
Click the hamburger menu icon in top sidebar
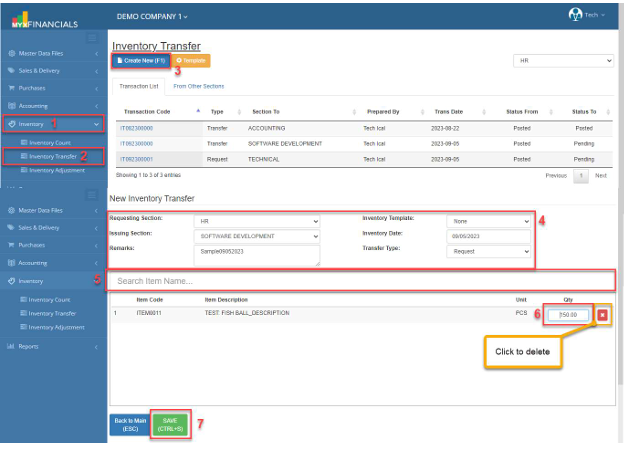pyautogui.click(x=92, y=38)
